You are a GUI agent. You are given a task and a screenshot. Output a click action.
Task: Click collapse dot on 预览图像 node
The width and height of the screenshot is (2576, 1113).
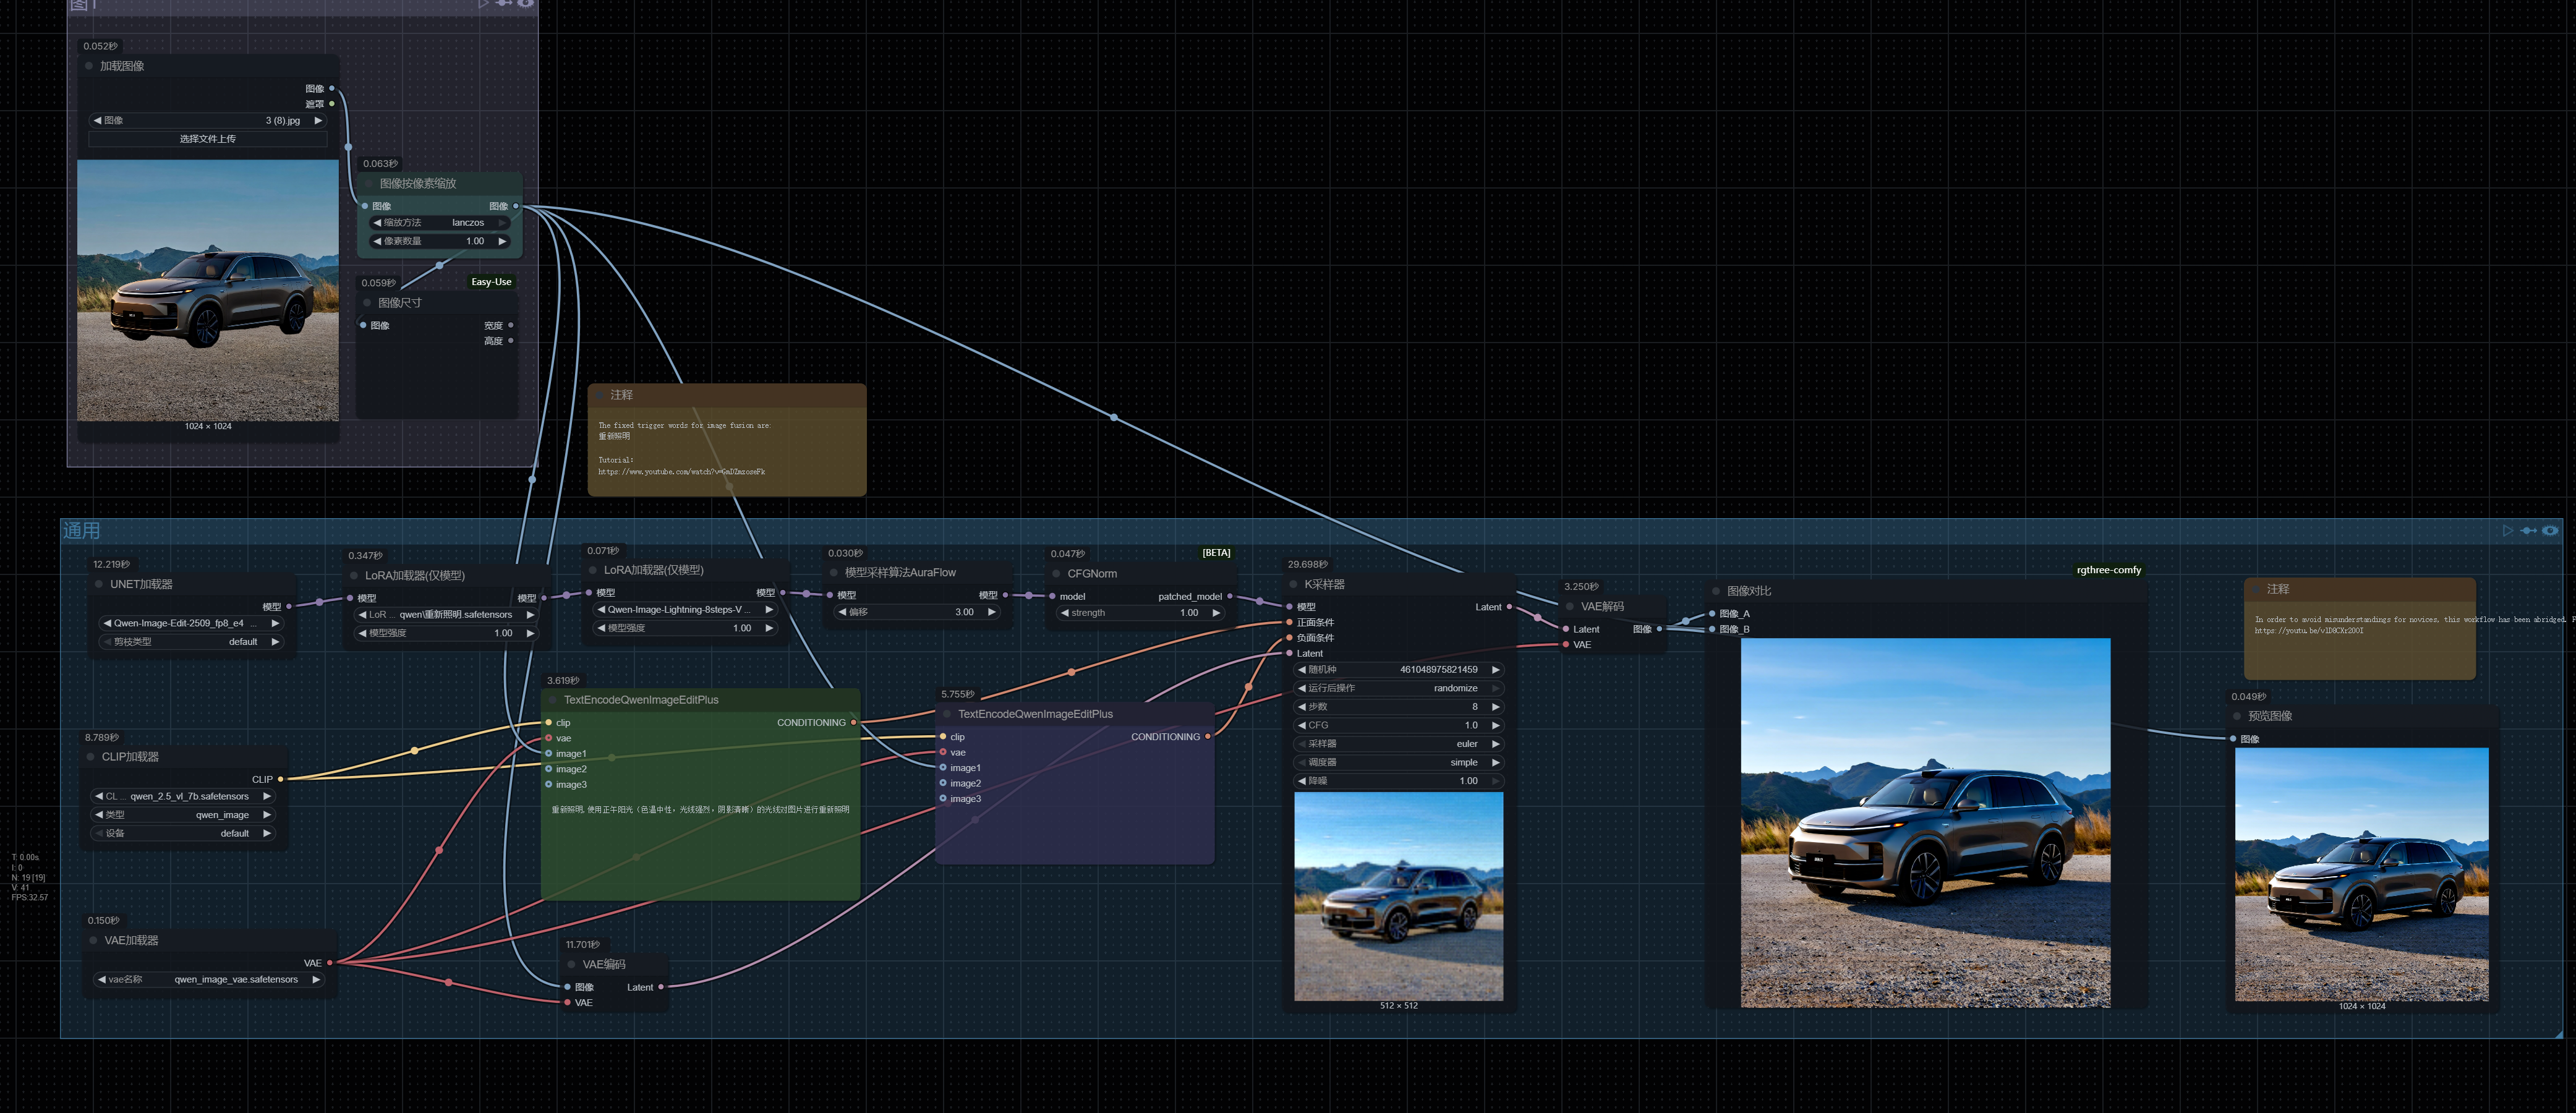[2237, 716]
